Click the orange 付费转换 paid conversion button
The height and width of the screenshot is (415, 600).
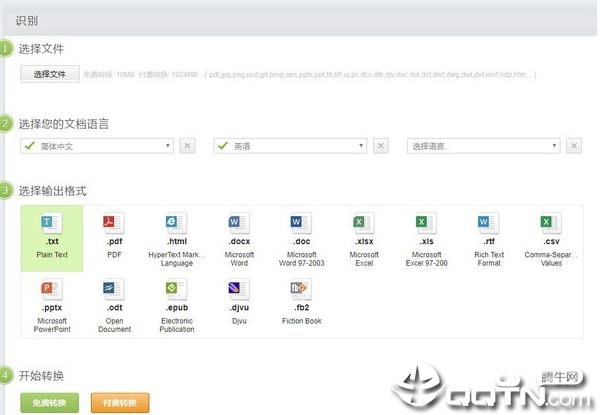120,403
